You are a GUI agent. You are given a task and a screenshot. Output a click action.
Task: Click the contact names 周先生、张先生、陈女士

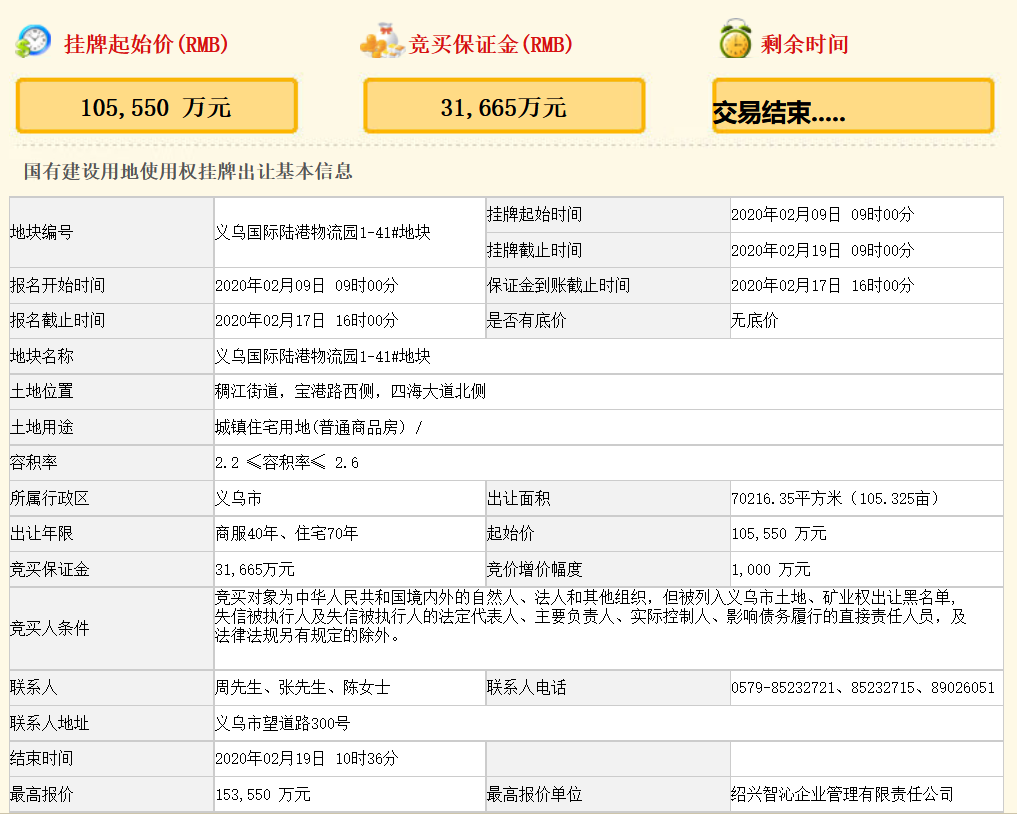[x=302, y=688]
